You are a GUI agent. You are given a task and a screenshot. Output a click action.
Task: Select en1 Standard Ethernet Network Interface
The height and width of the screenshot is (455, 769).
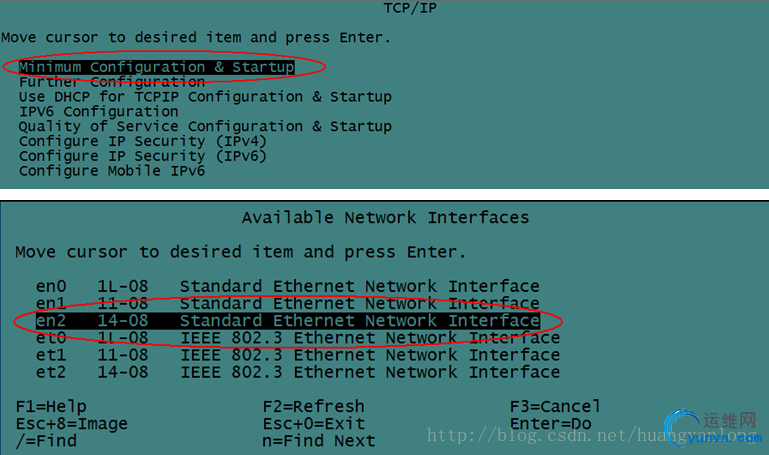pos(287,304)
